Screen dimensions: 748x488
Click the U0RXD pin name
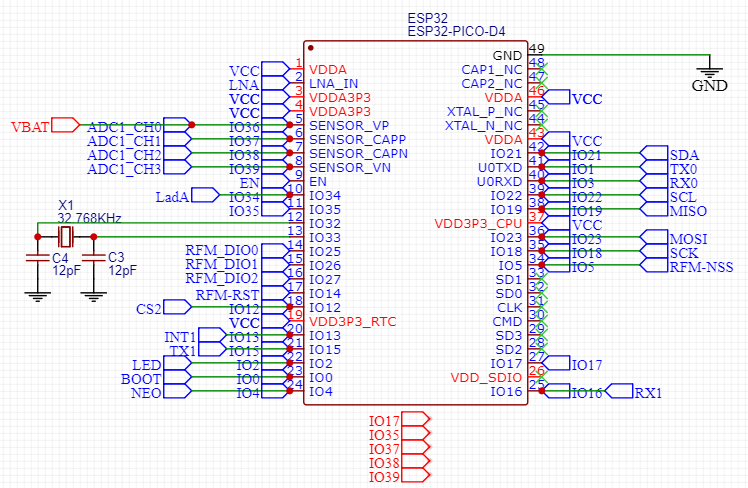pyautogui.click(x=499, y=181)
